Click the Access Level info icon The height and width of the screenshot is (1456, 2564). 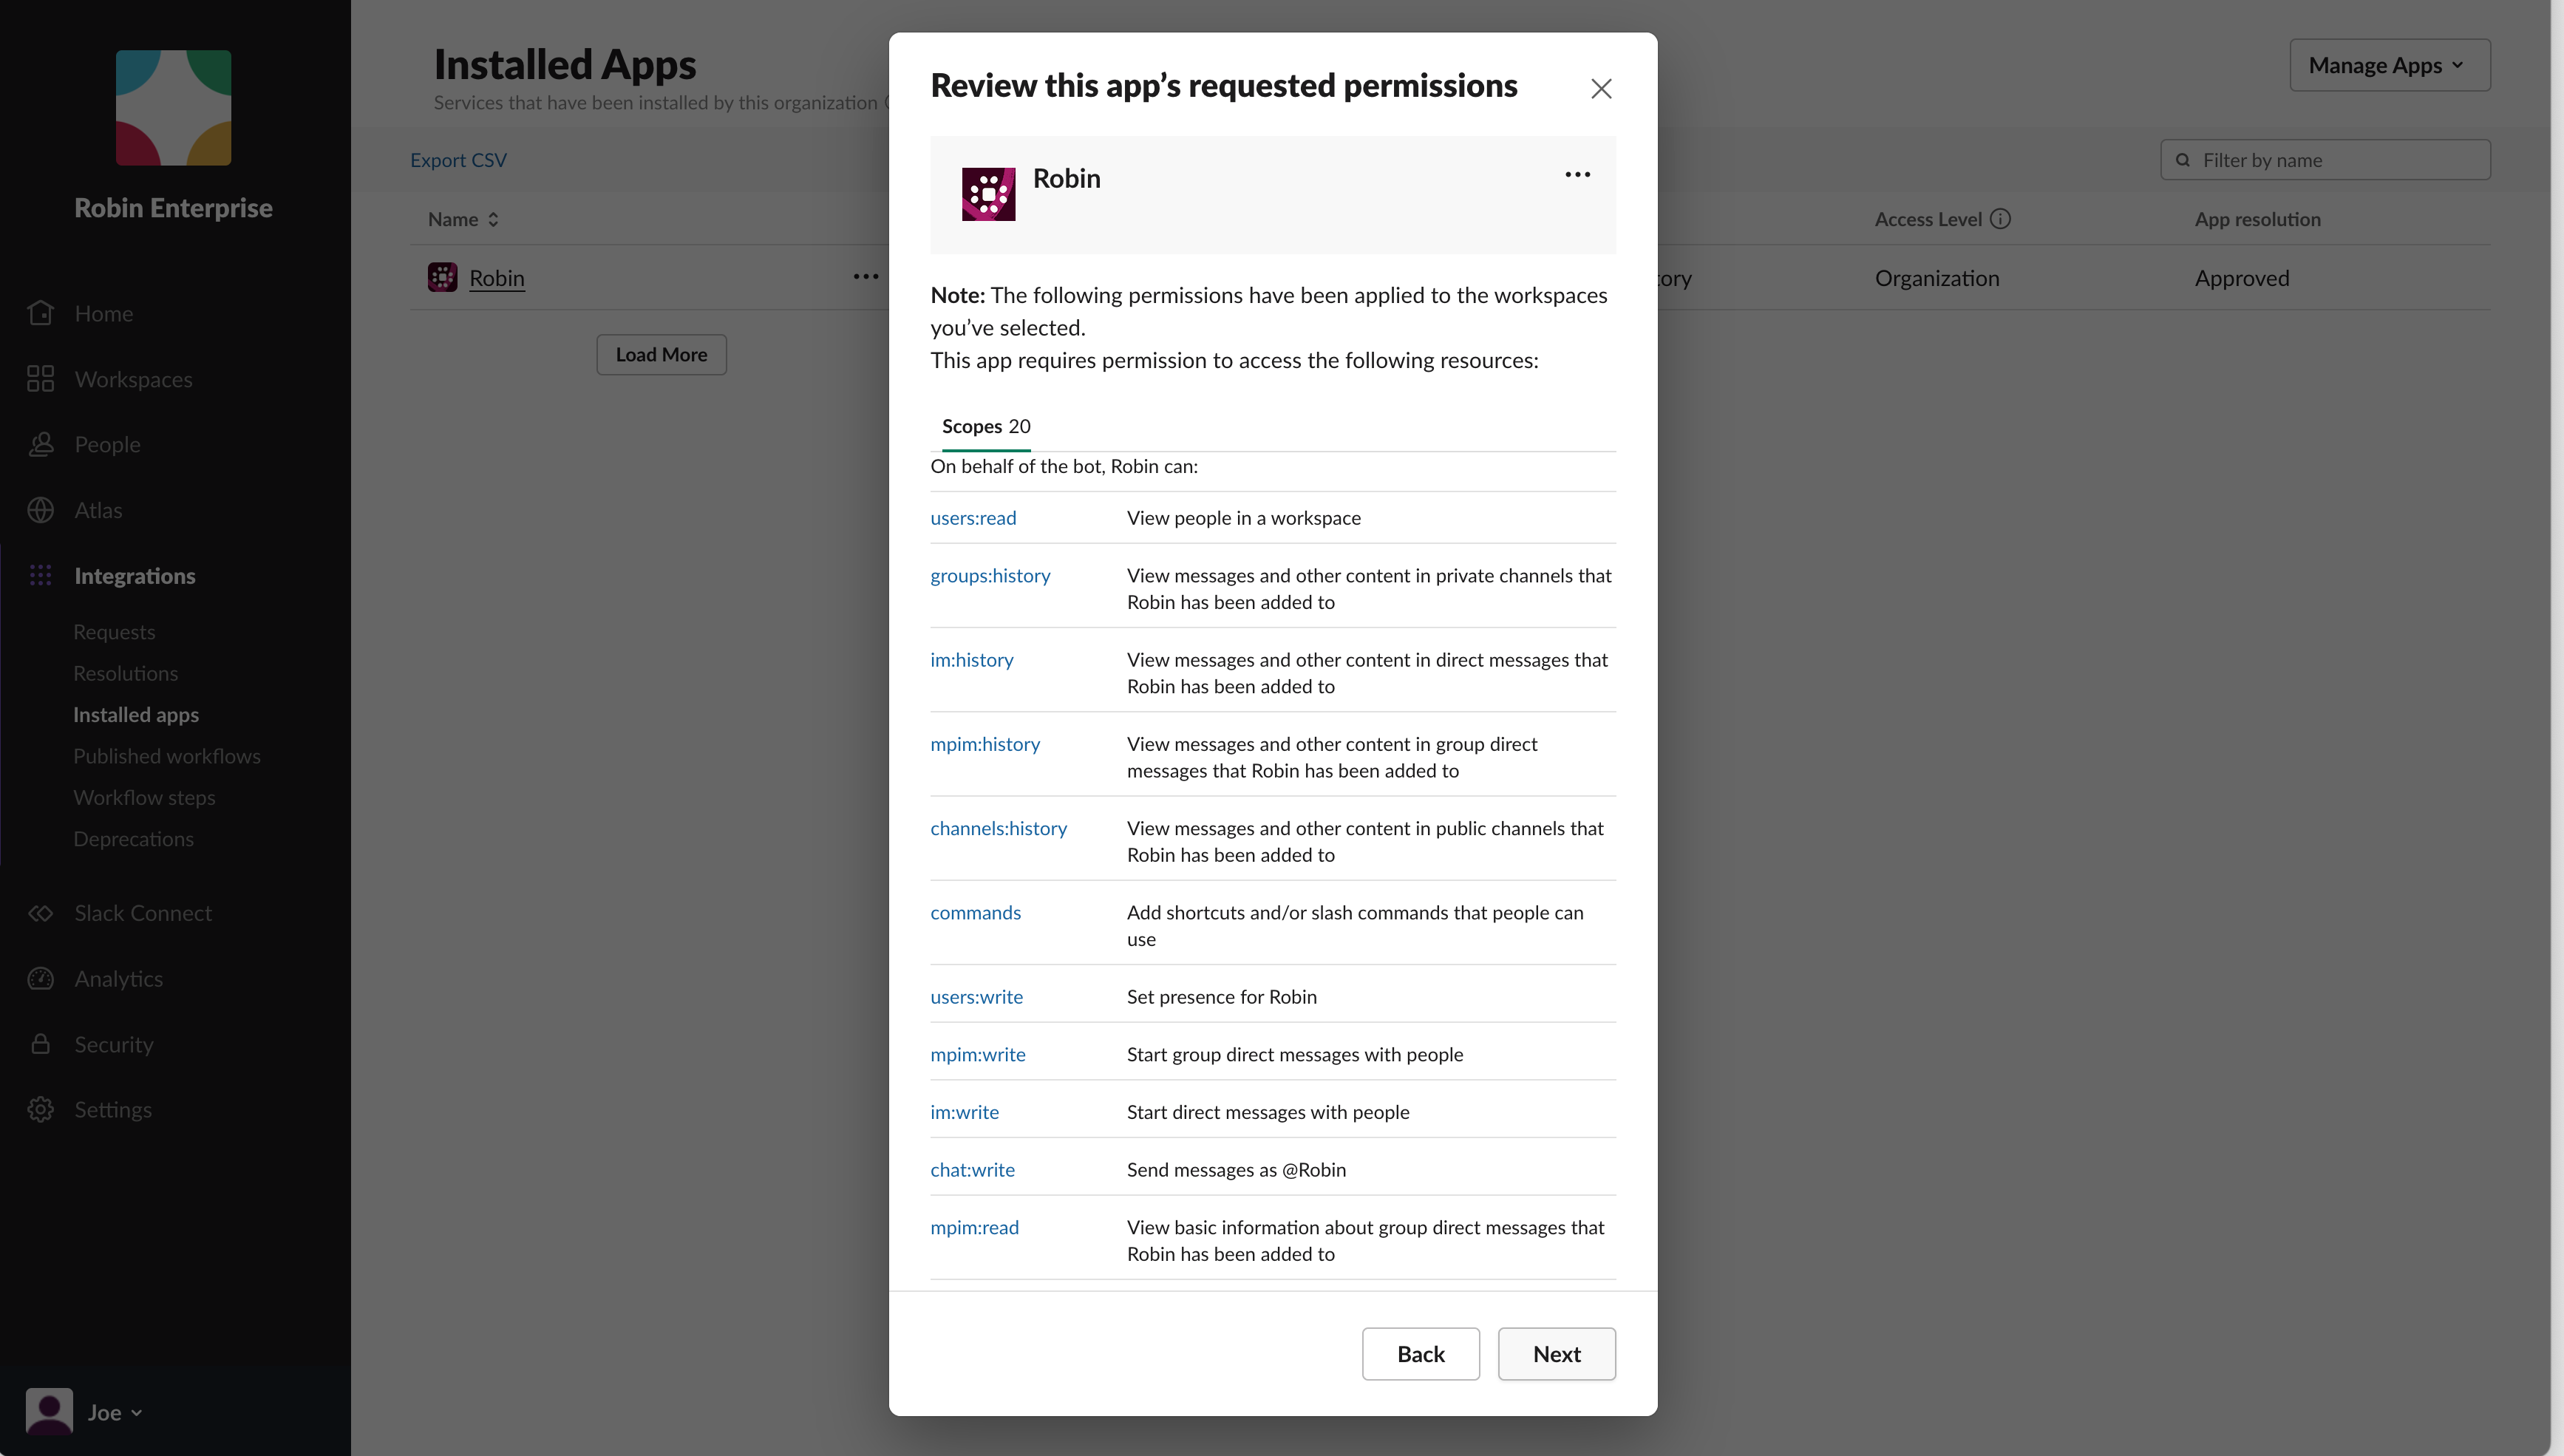pos(2000,219)
